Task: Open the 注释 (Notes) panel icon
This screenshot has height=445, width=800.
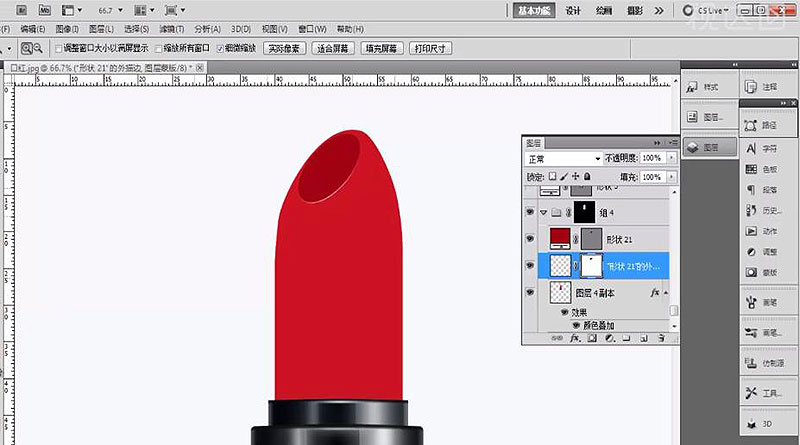Action: coord(751,87)
